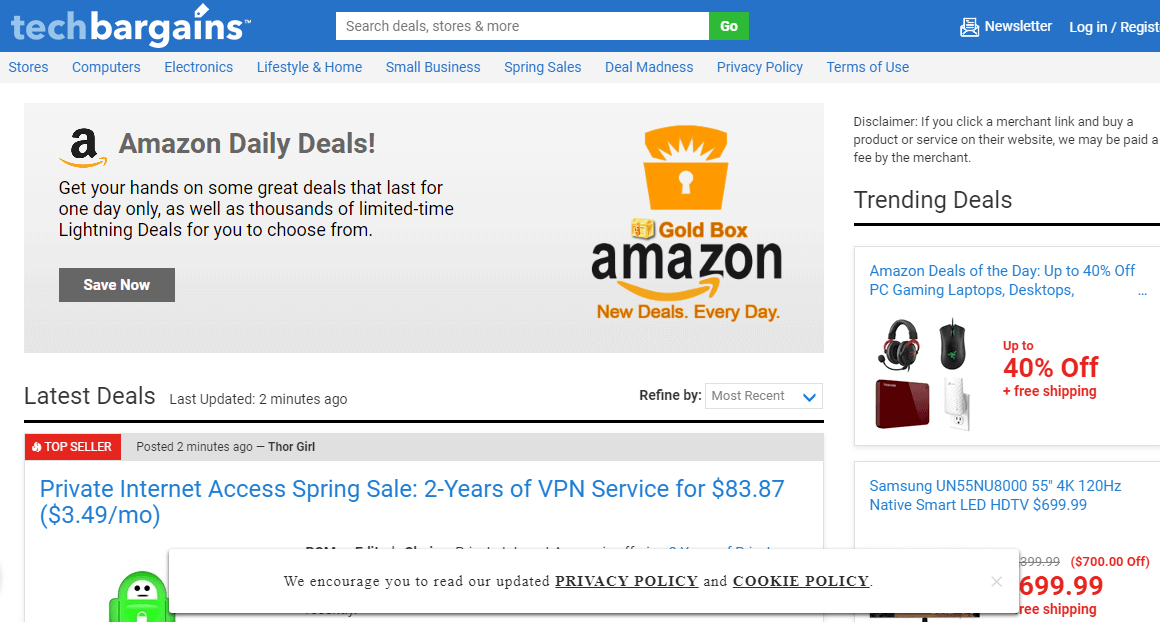Click the green VPN robot mascot image
Screen dimensions: 1160x622
[x=140, y=596]
